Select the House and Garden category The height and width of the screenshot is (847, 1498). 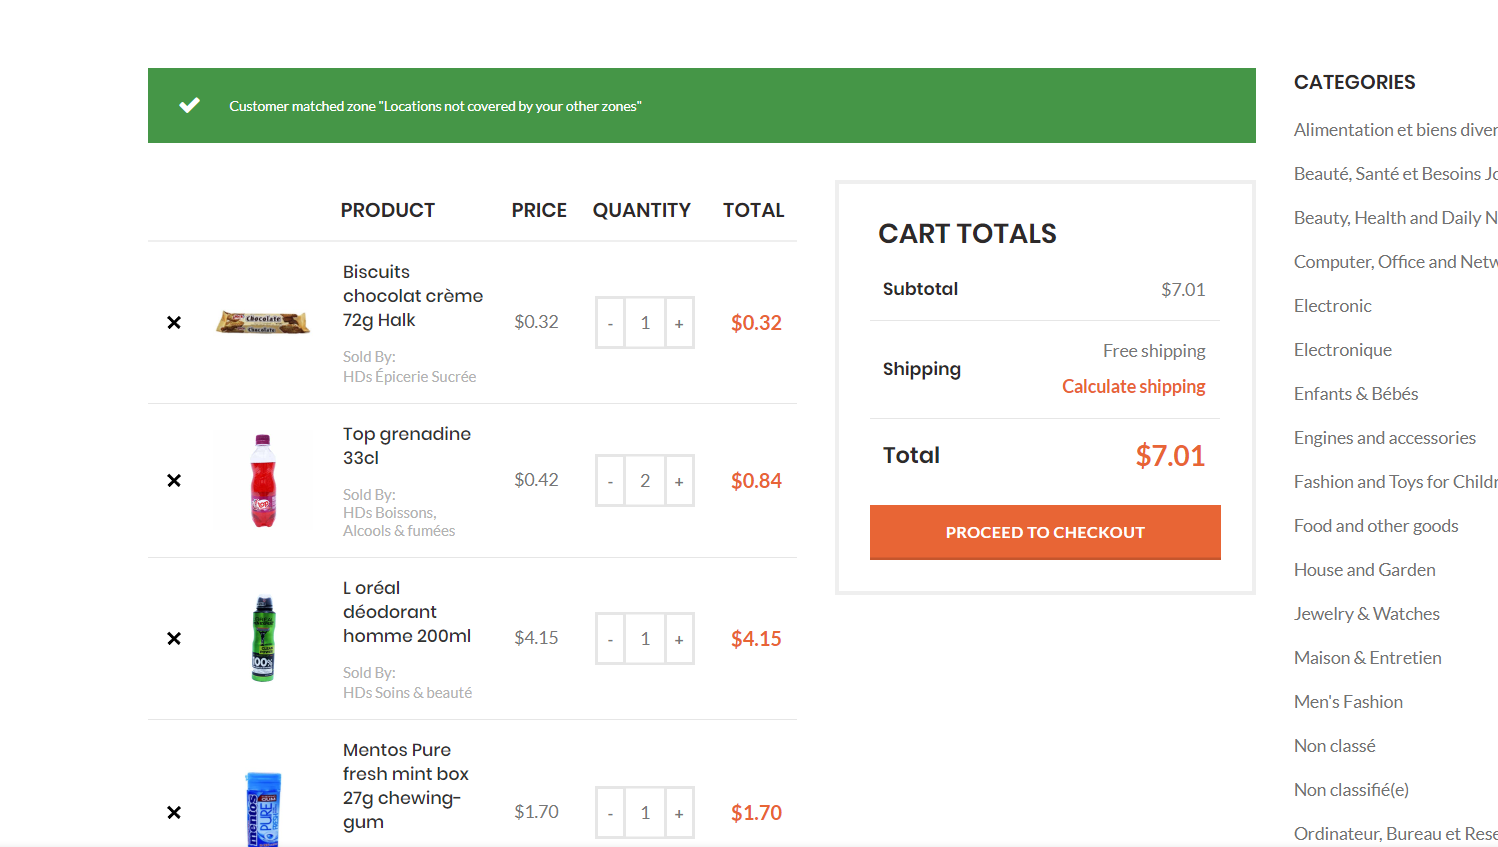point(1364,570)
